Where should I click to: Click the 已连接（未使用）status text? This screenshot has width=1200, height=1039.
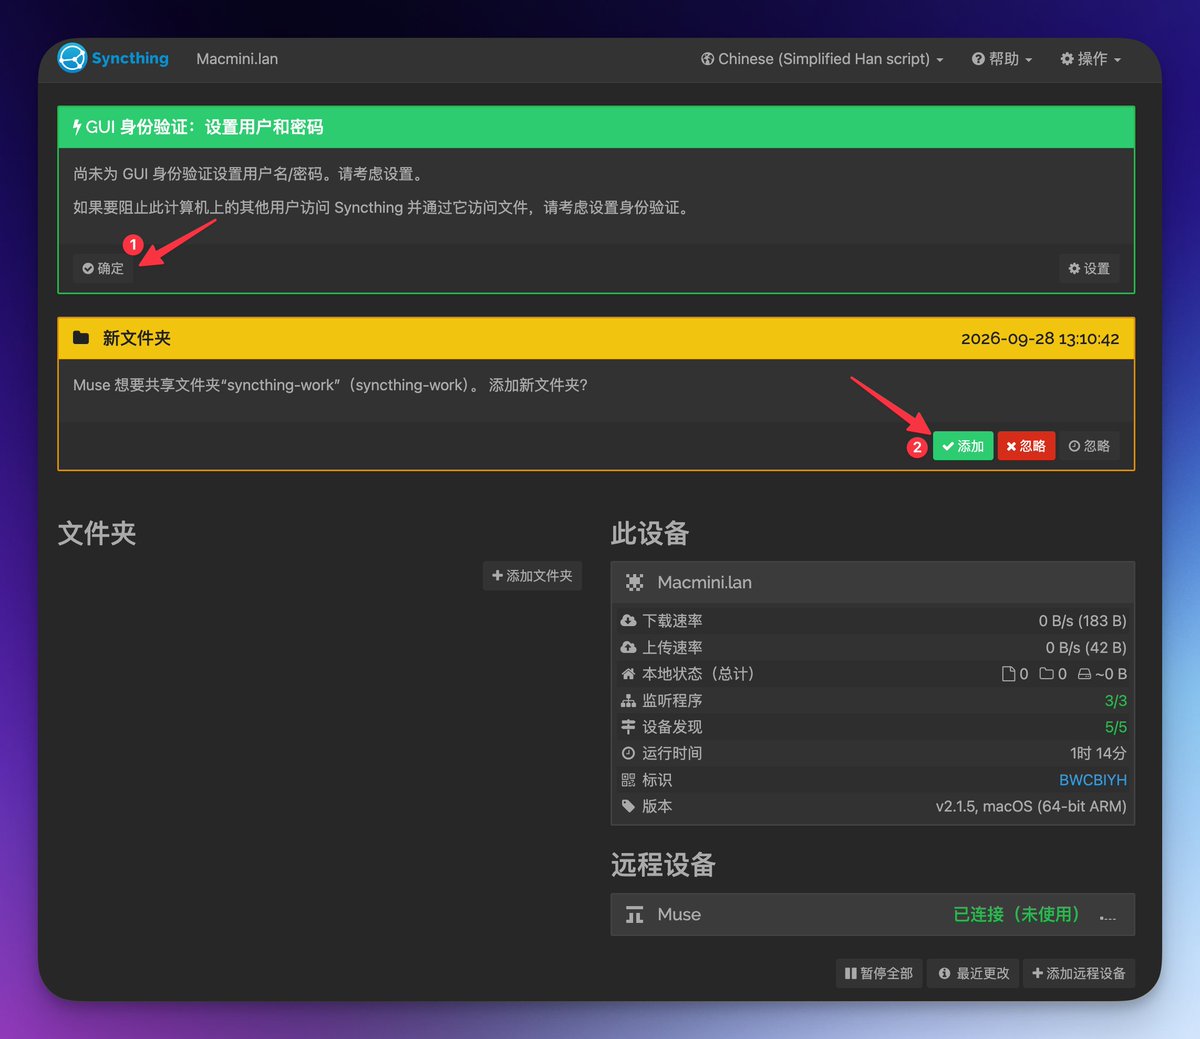(1016, 914)
